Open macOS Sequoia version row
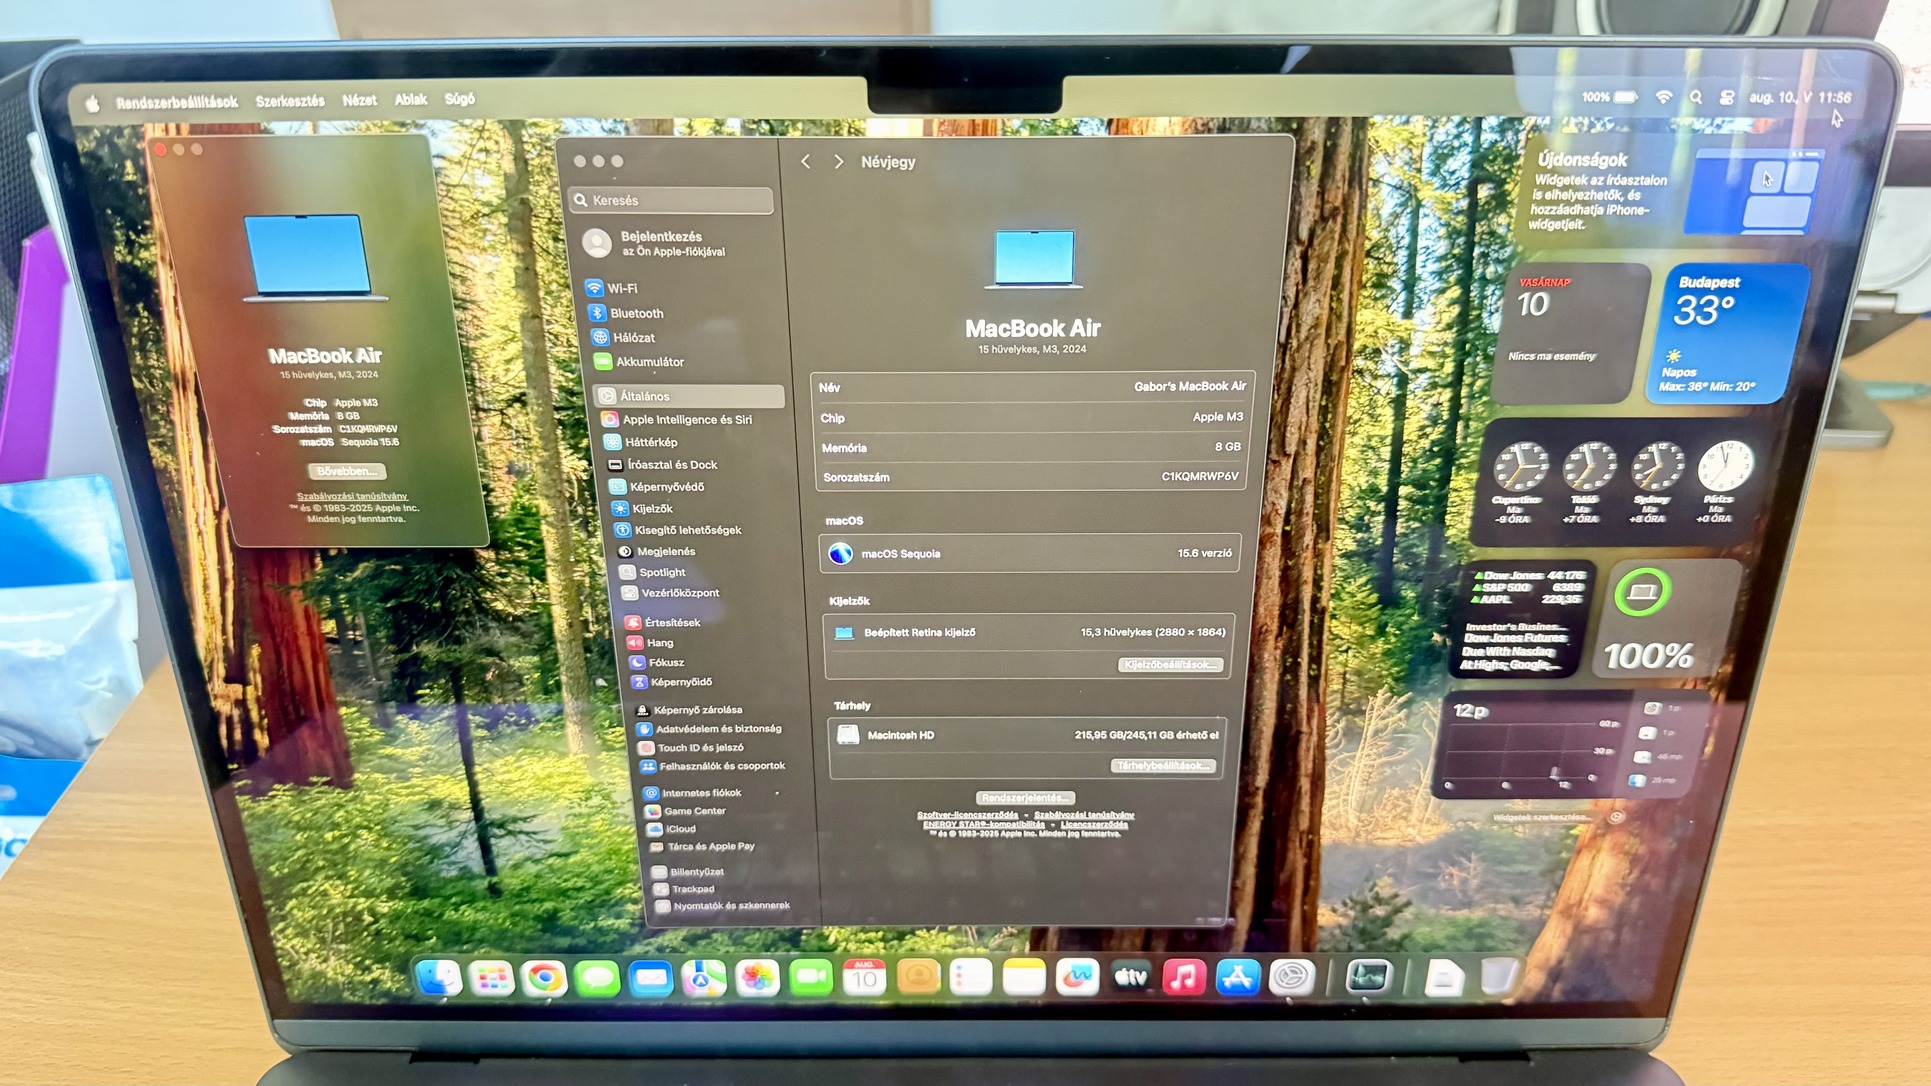 [1030, 553]
